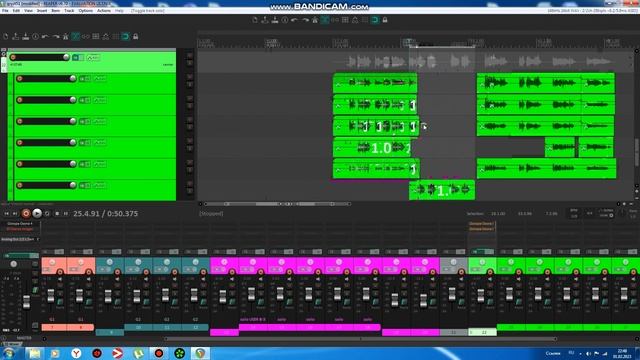Click Undo icon in top-center docked toolbar
Screen dimensions: 640x360
295,20
